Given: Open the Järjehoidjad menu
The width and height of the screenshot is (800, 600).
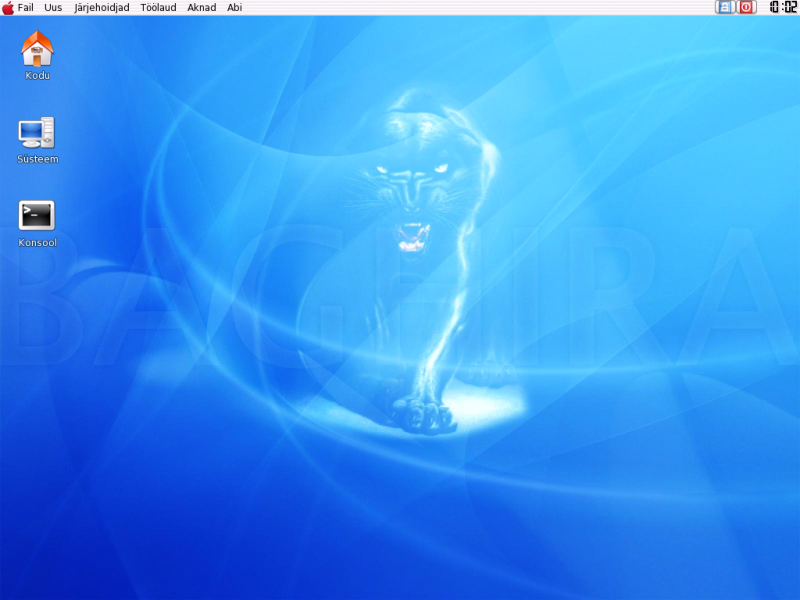Looking at the screenshot, I should click(102, 8).
